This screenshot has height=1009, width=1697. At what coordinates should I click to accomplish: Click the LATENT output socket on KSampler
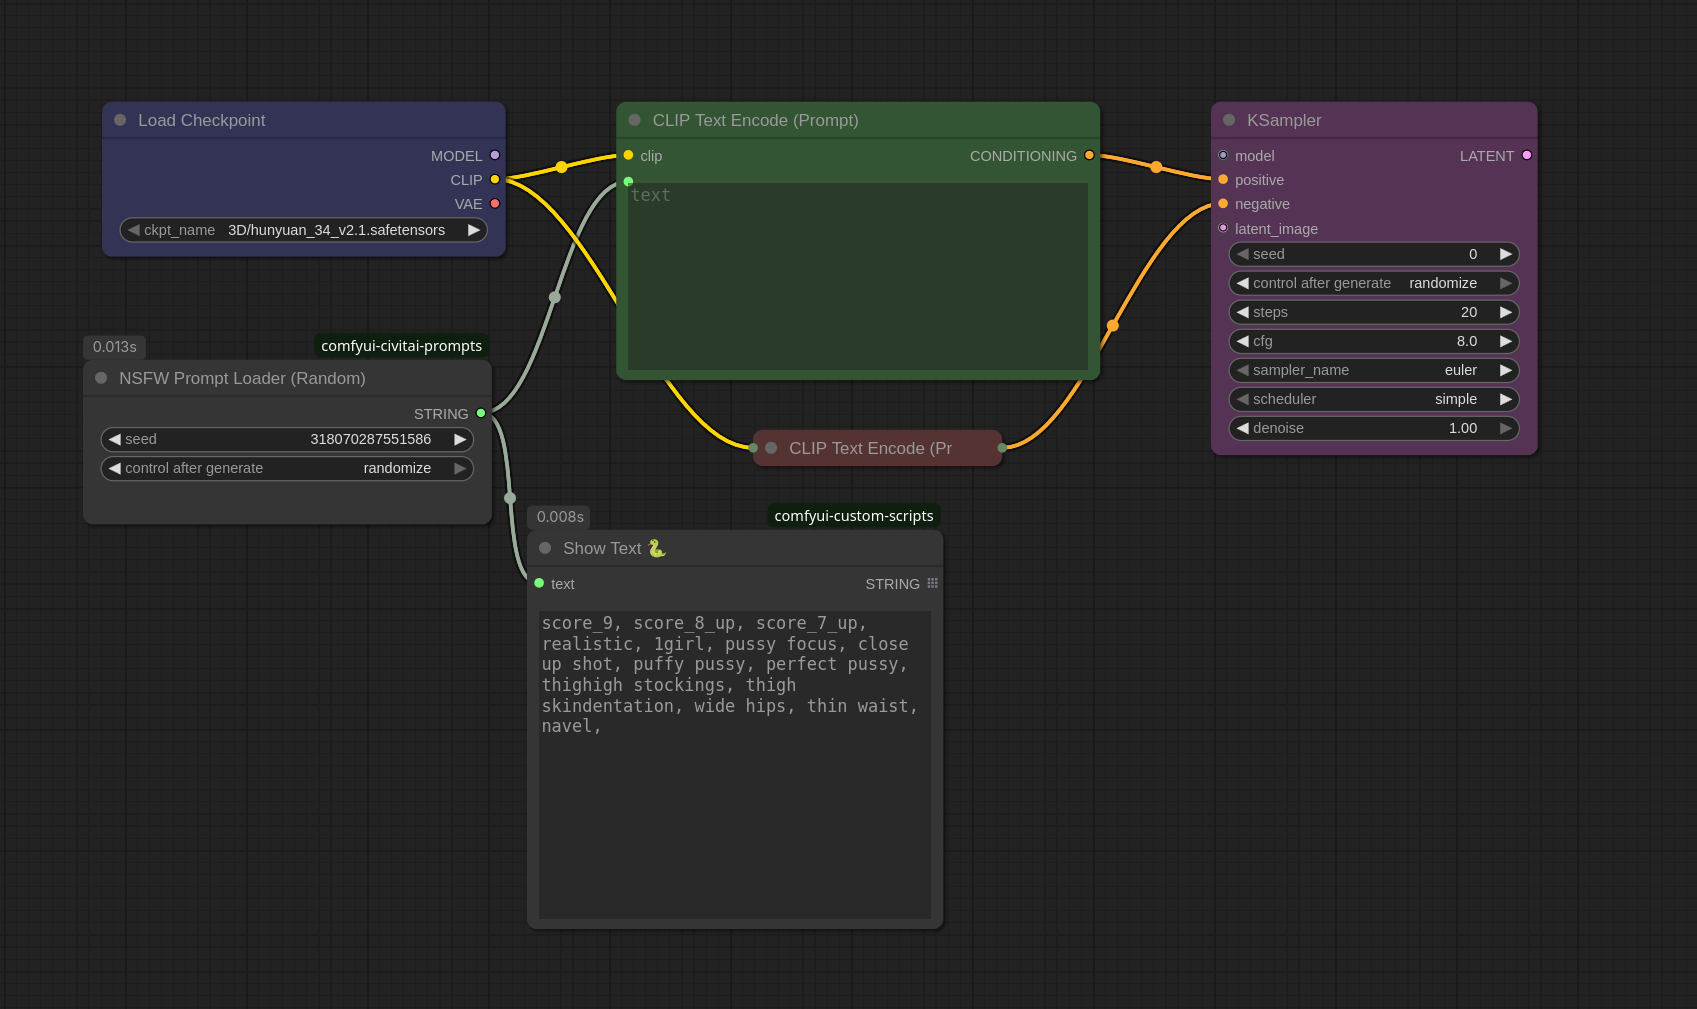[x=1526, y=156]
